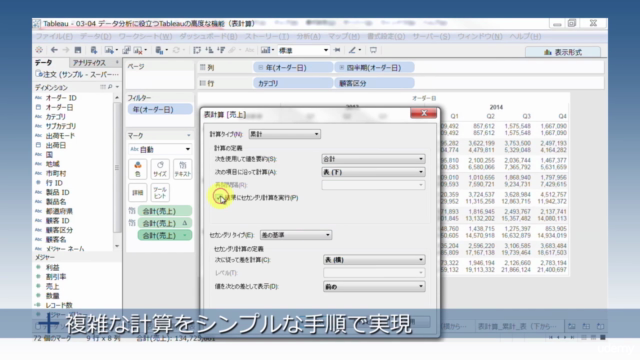Image resolution: width=640 pixels, height=360 pixels.
Task: Click the 合計(売上) pill with delta symbol
Action: point(165,223)
